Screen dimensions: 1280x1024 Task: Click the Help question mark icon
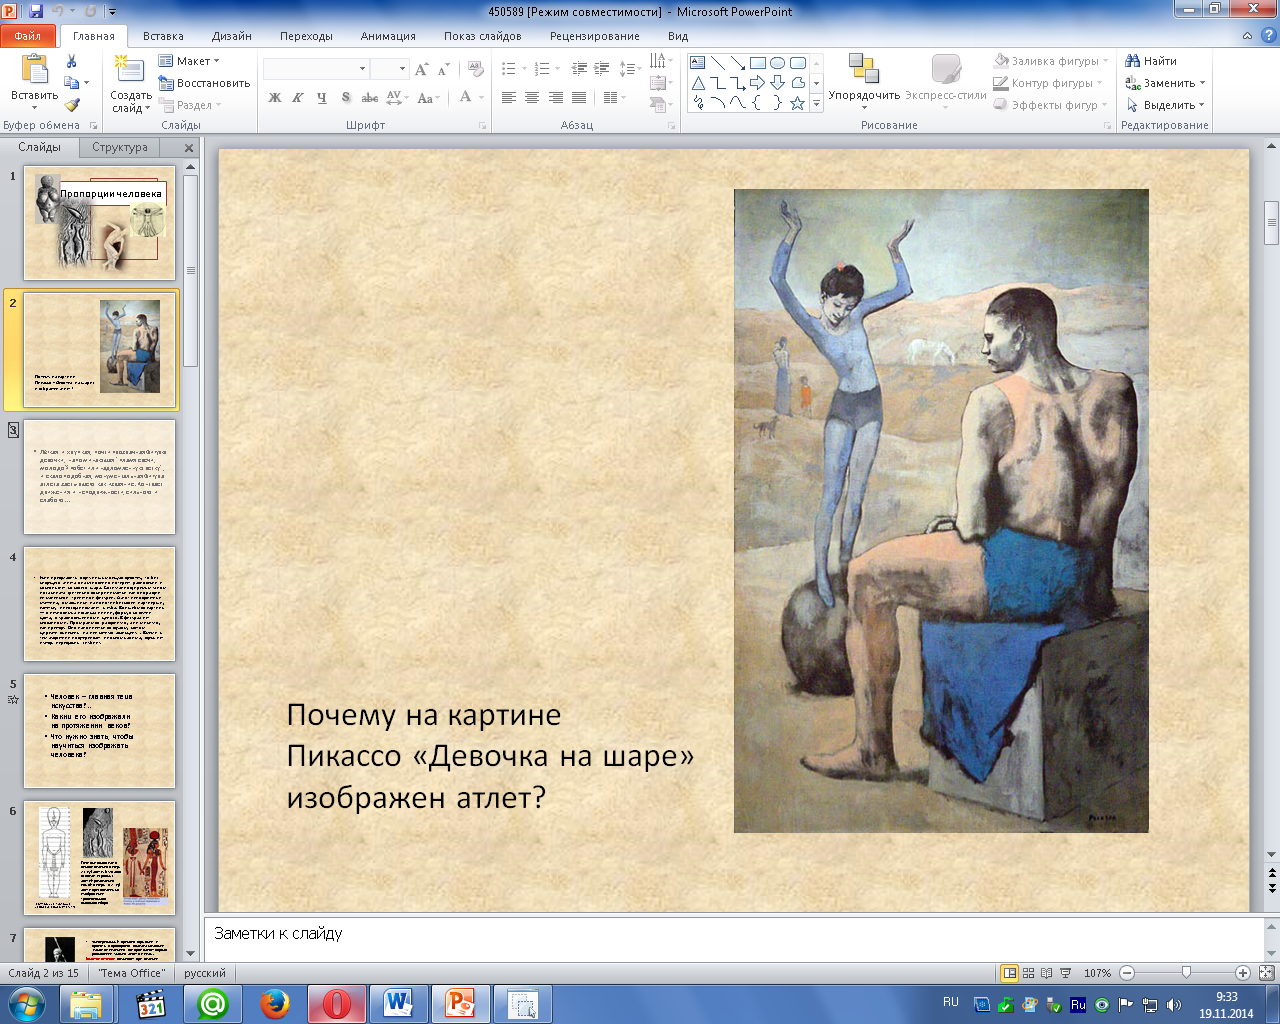(1267, 36)
